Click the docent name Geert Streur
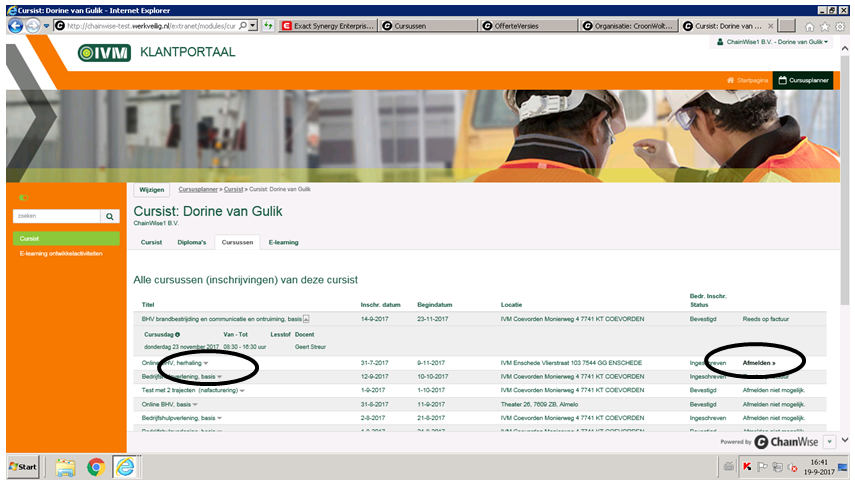This screenshot has height=484, width=855. 310,347
